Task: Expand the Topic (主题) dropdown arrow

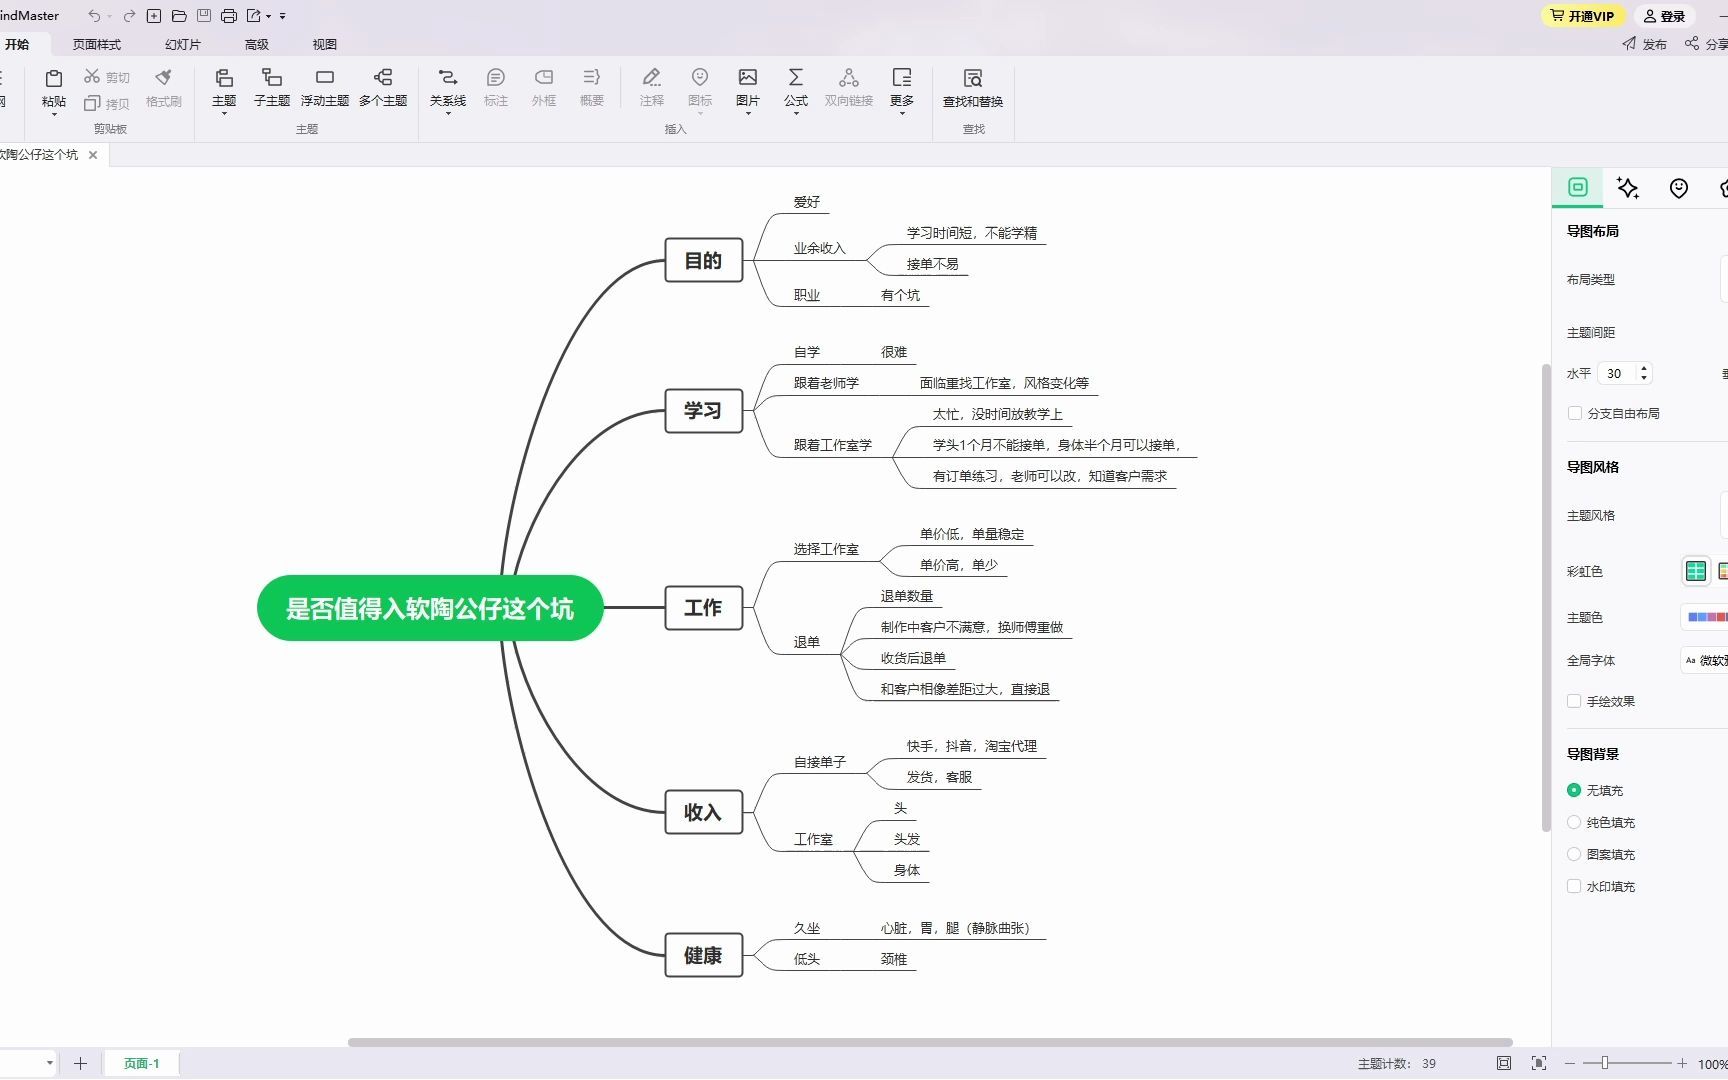Action: tap(224, 114)
